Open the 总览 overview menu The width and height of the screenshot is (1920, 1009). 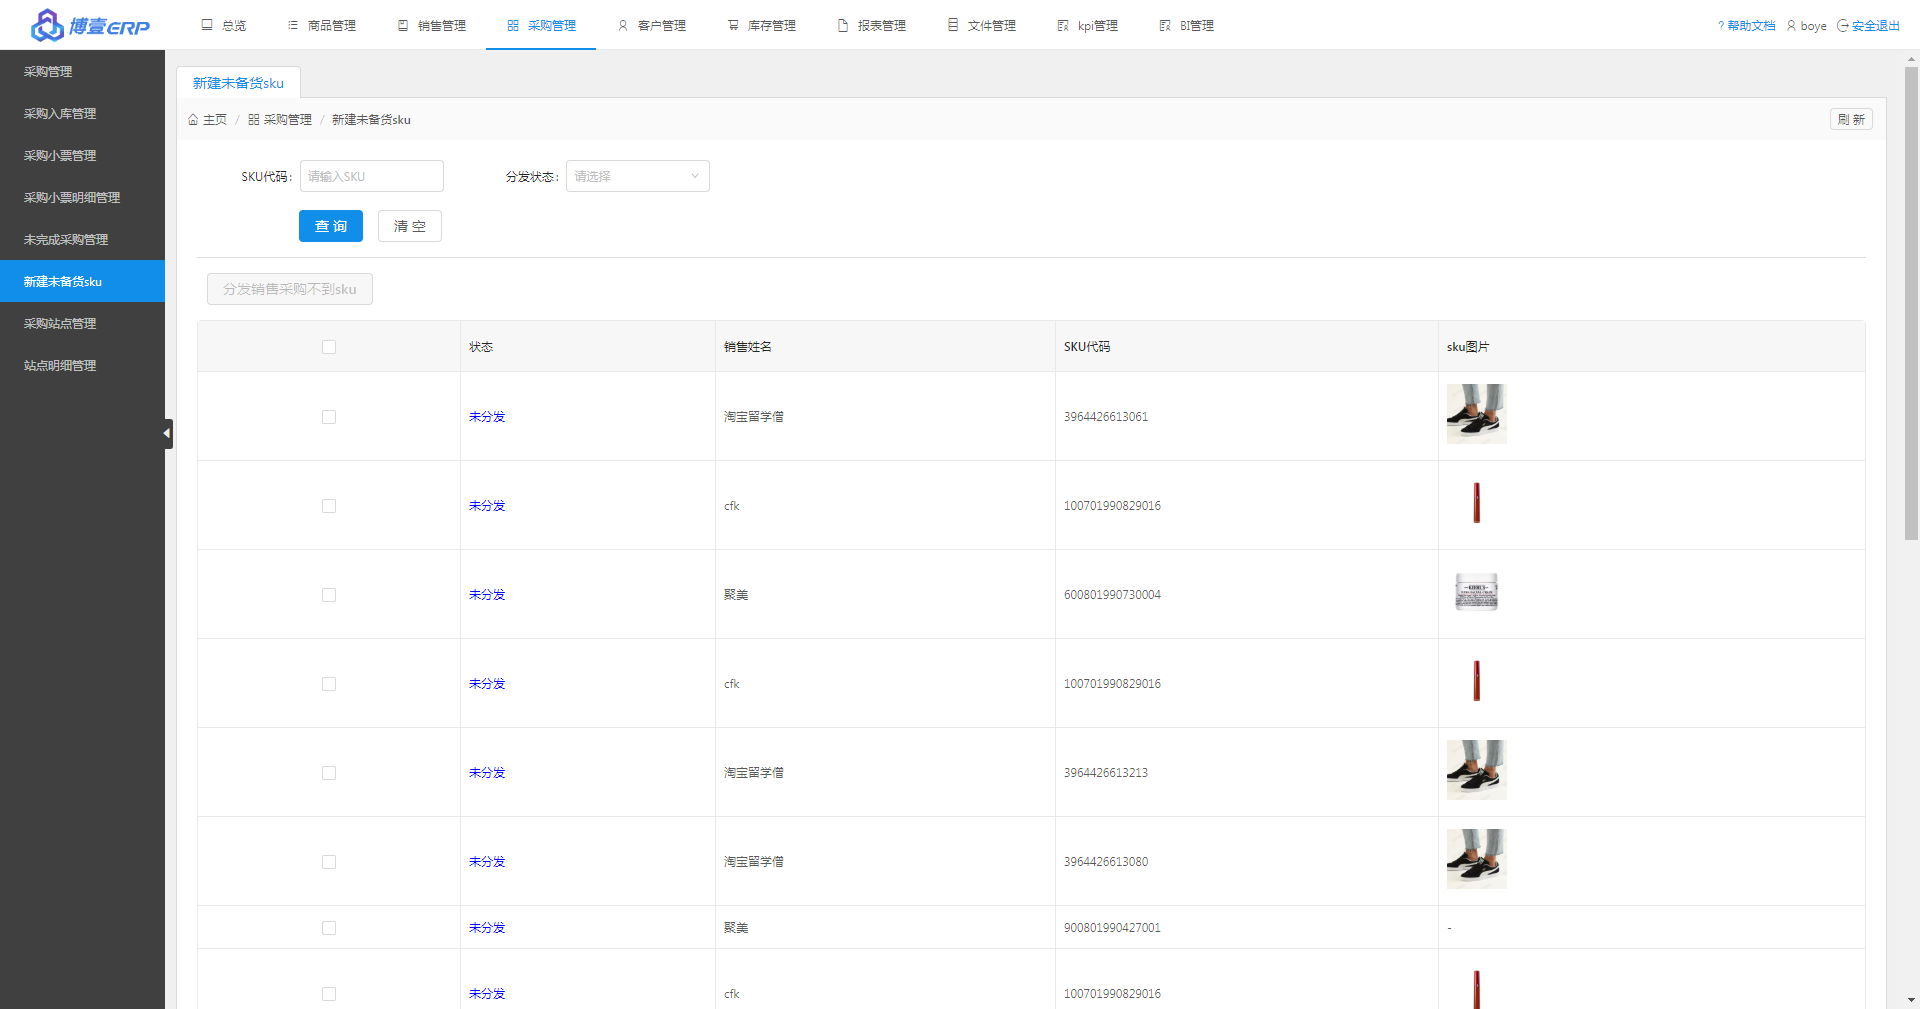(x=224, y=25)
